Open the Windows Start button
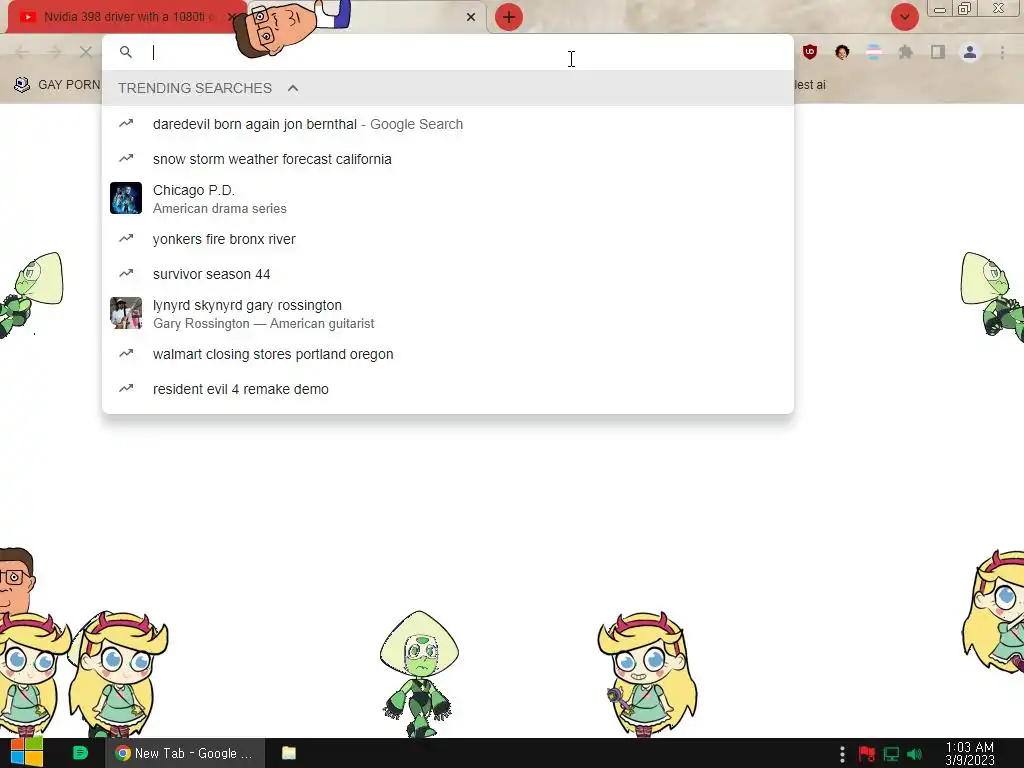Image resolution: width=1024 pixels, height=768 pixels. click(27, 752)
